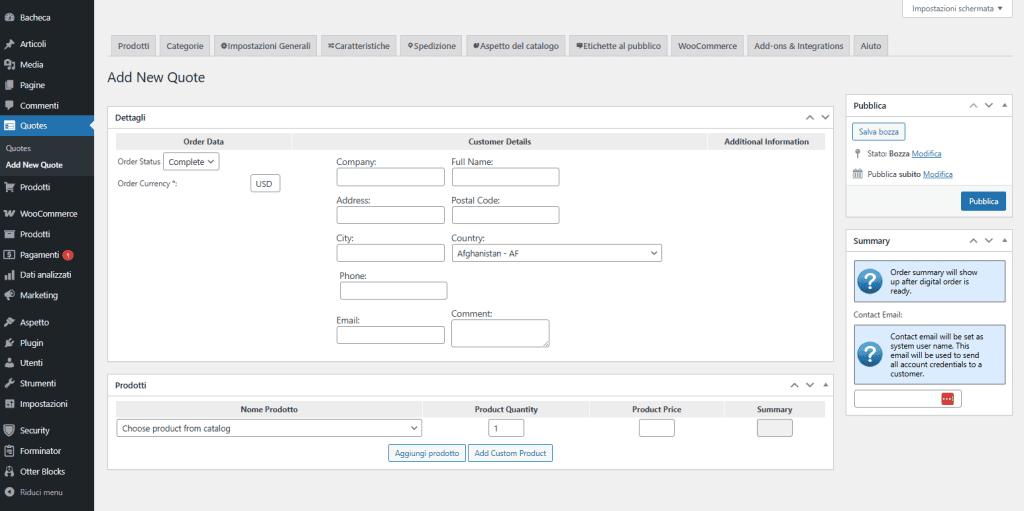Open the WooCommerce sidebar menu icon
1024x511 pixels.
9,214
